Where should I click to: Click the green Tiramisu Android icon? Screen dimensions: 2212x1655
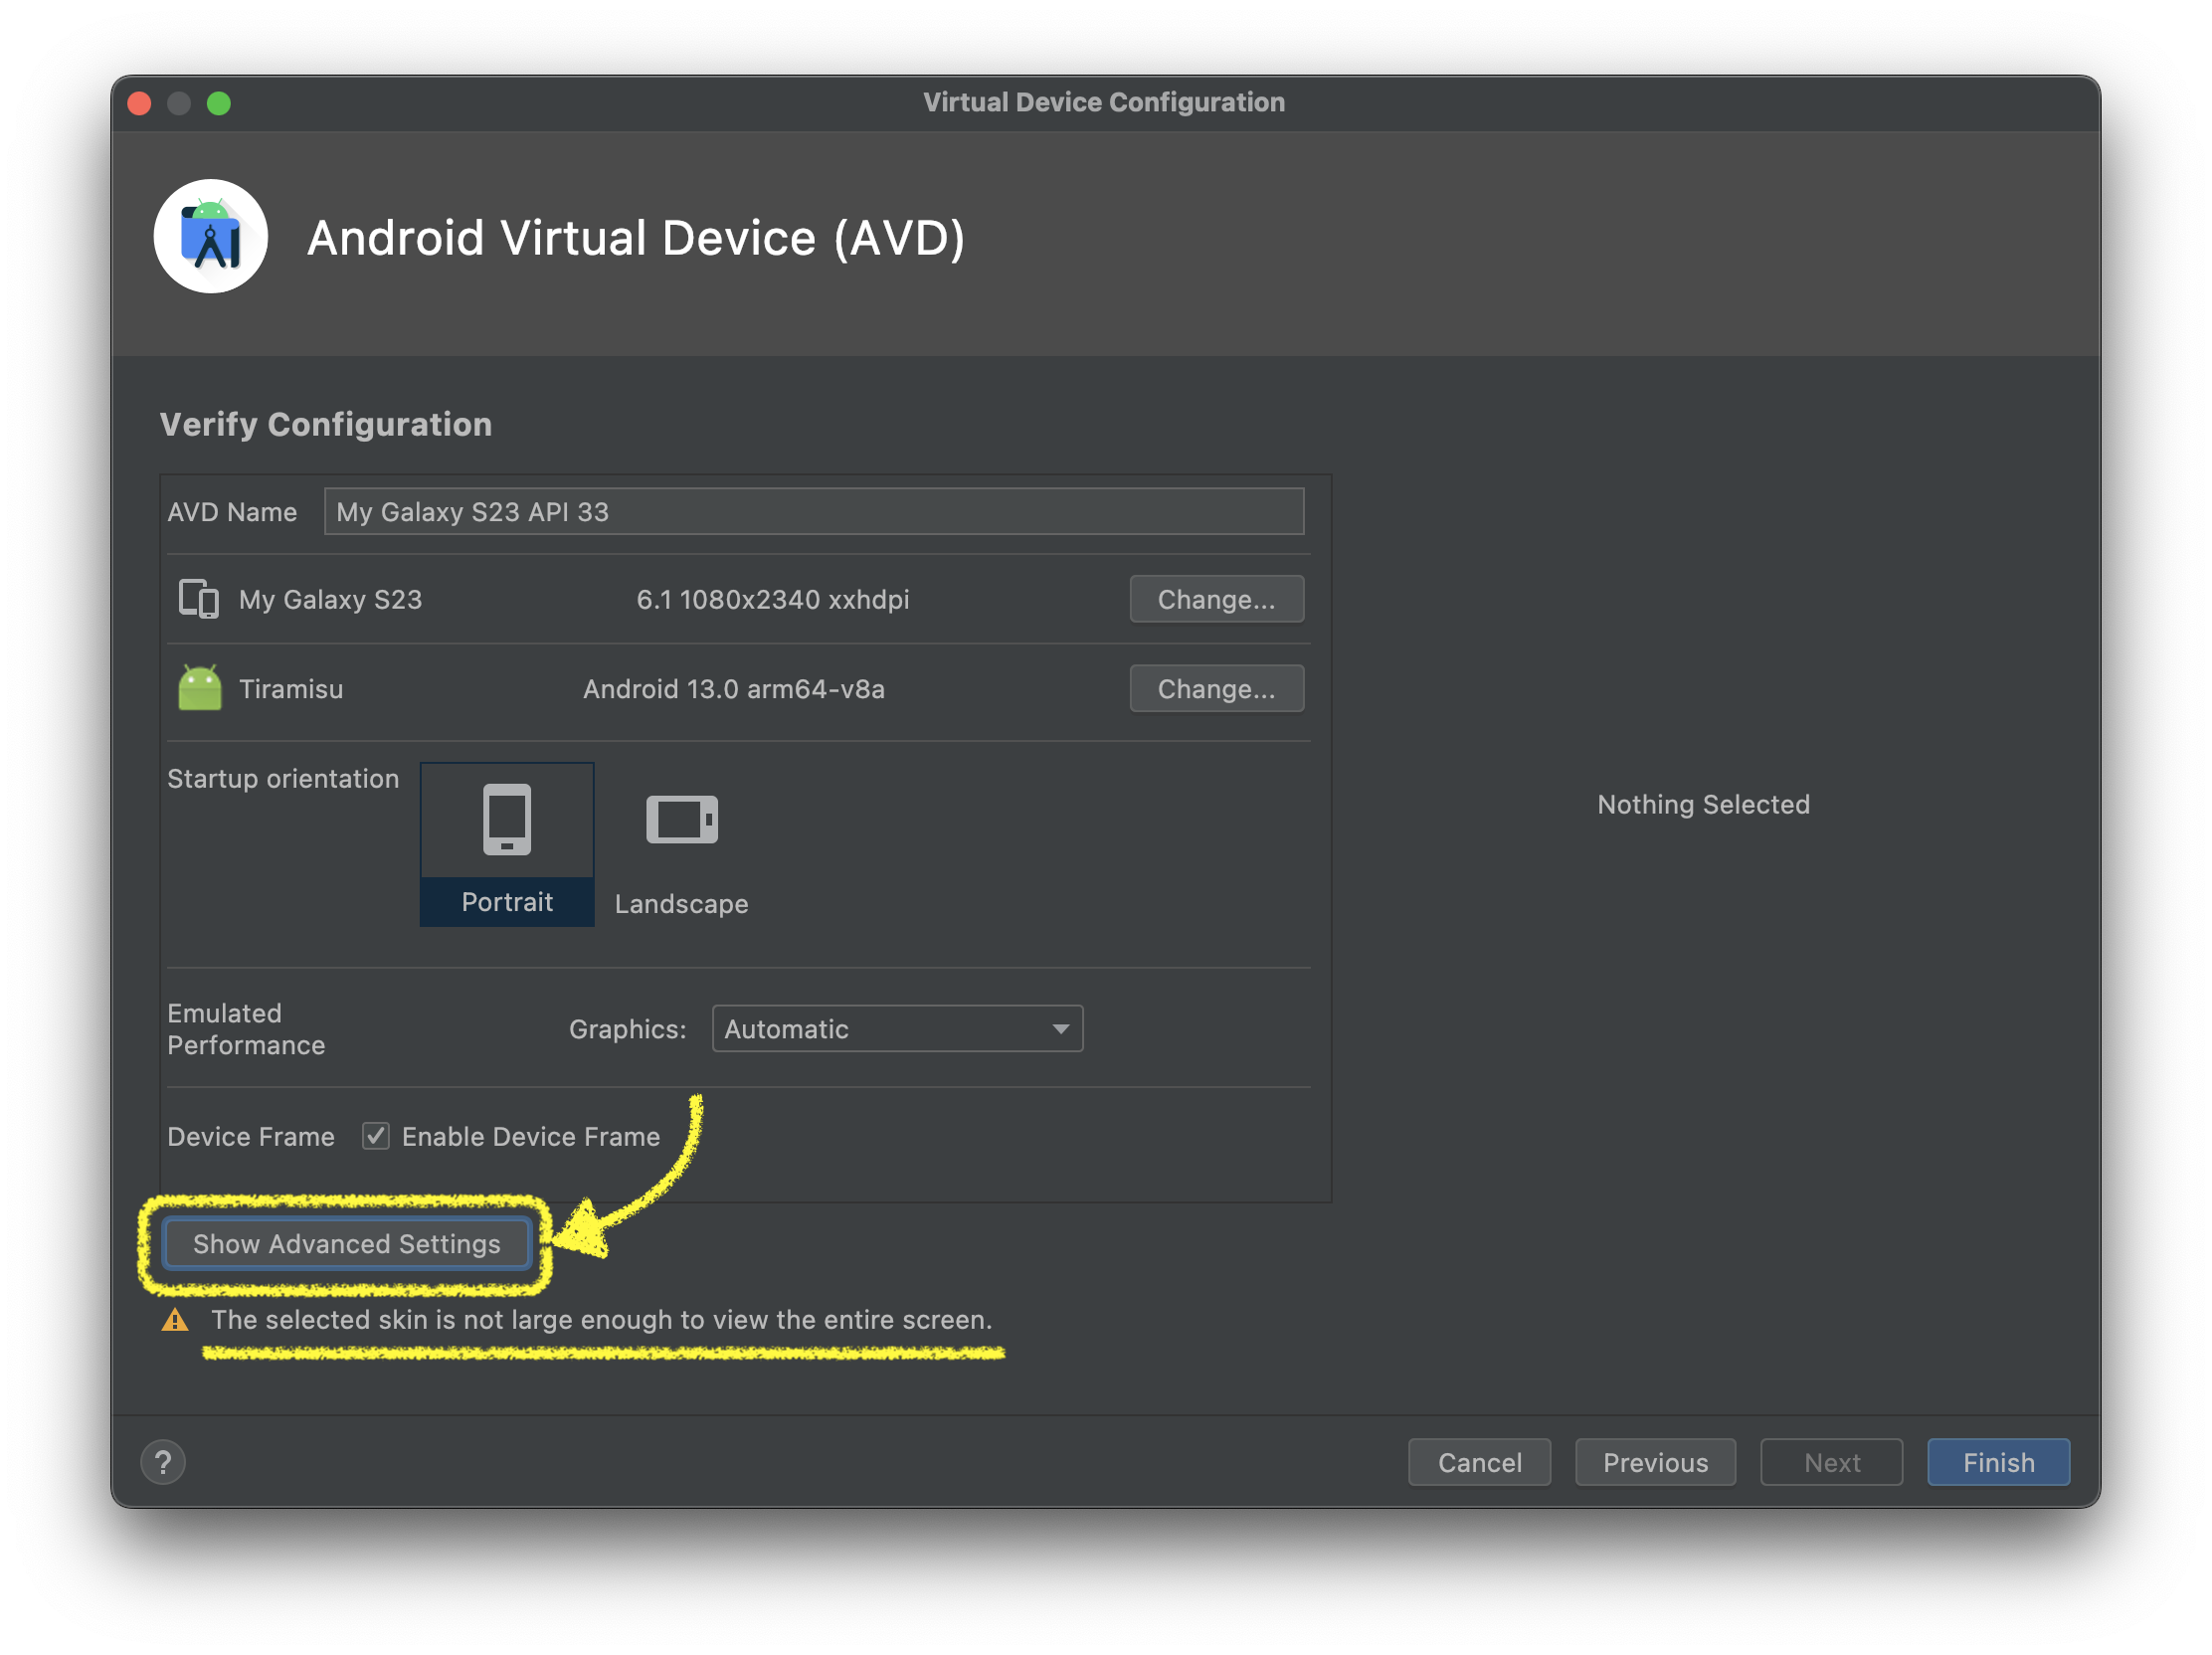click(199, 688)
